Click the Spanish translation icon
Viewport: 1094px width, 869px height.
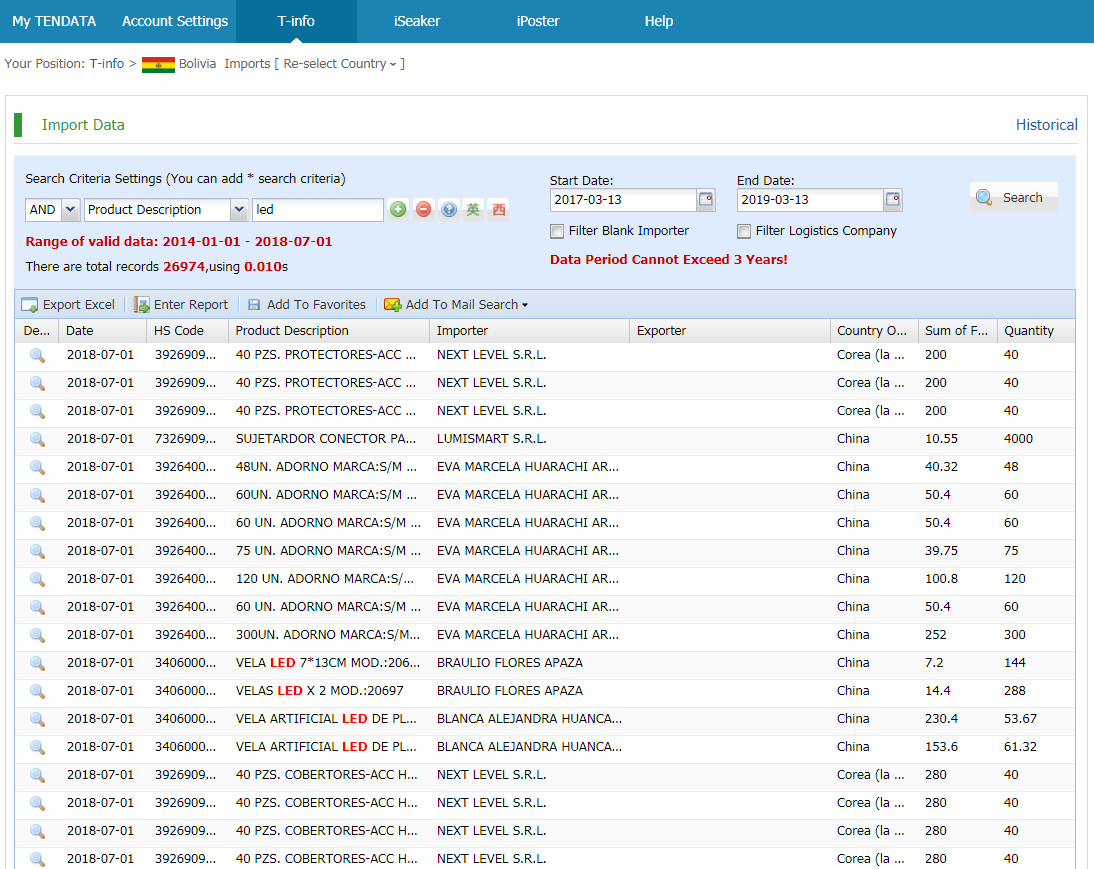pyautogui.click(x=498, y=210)
